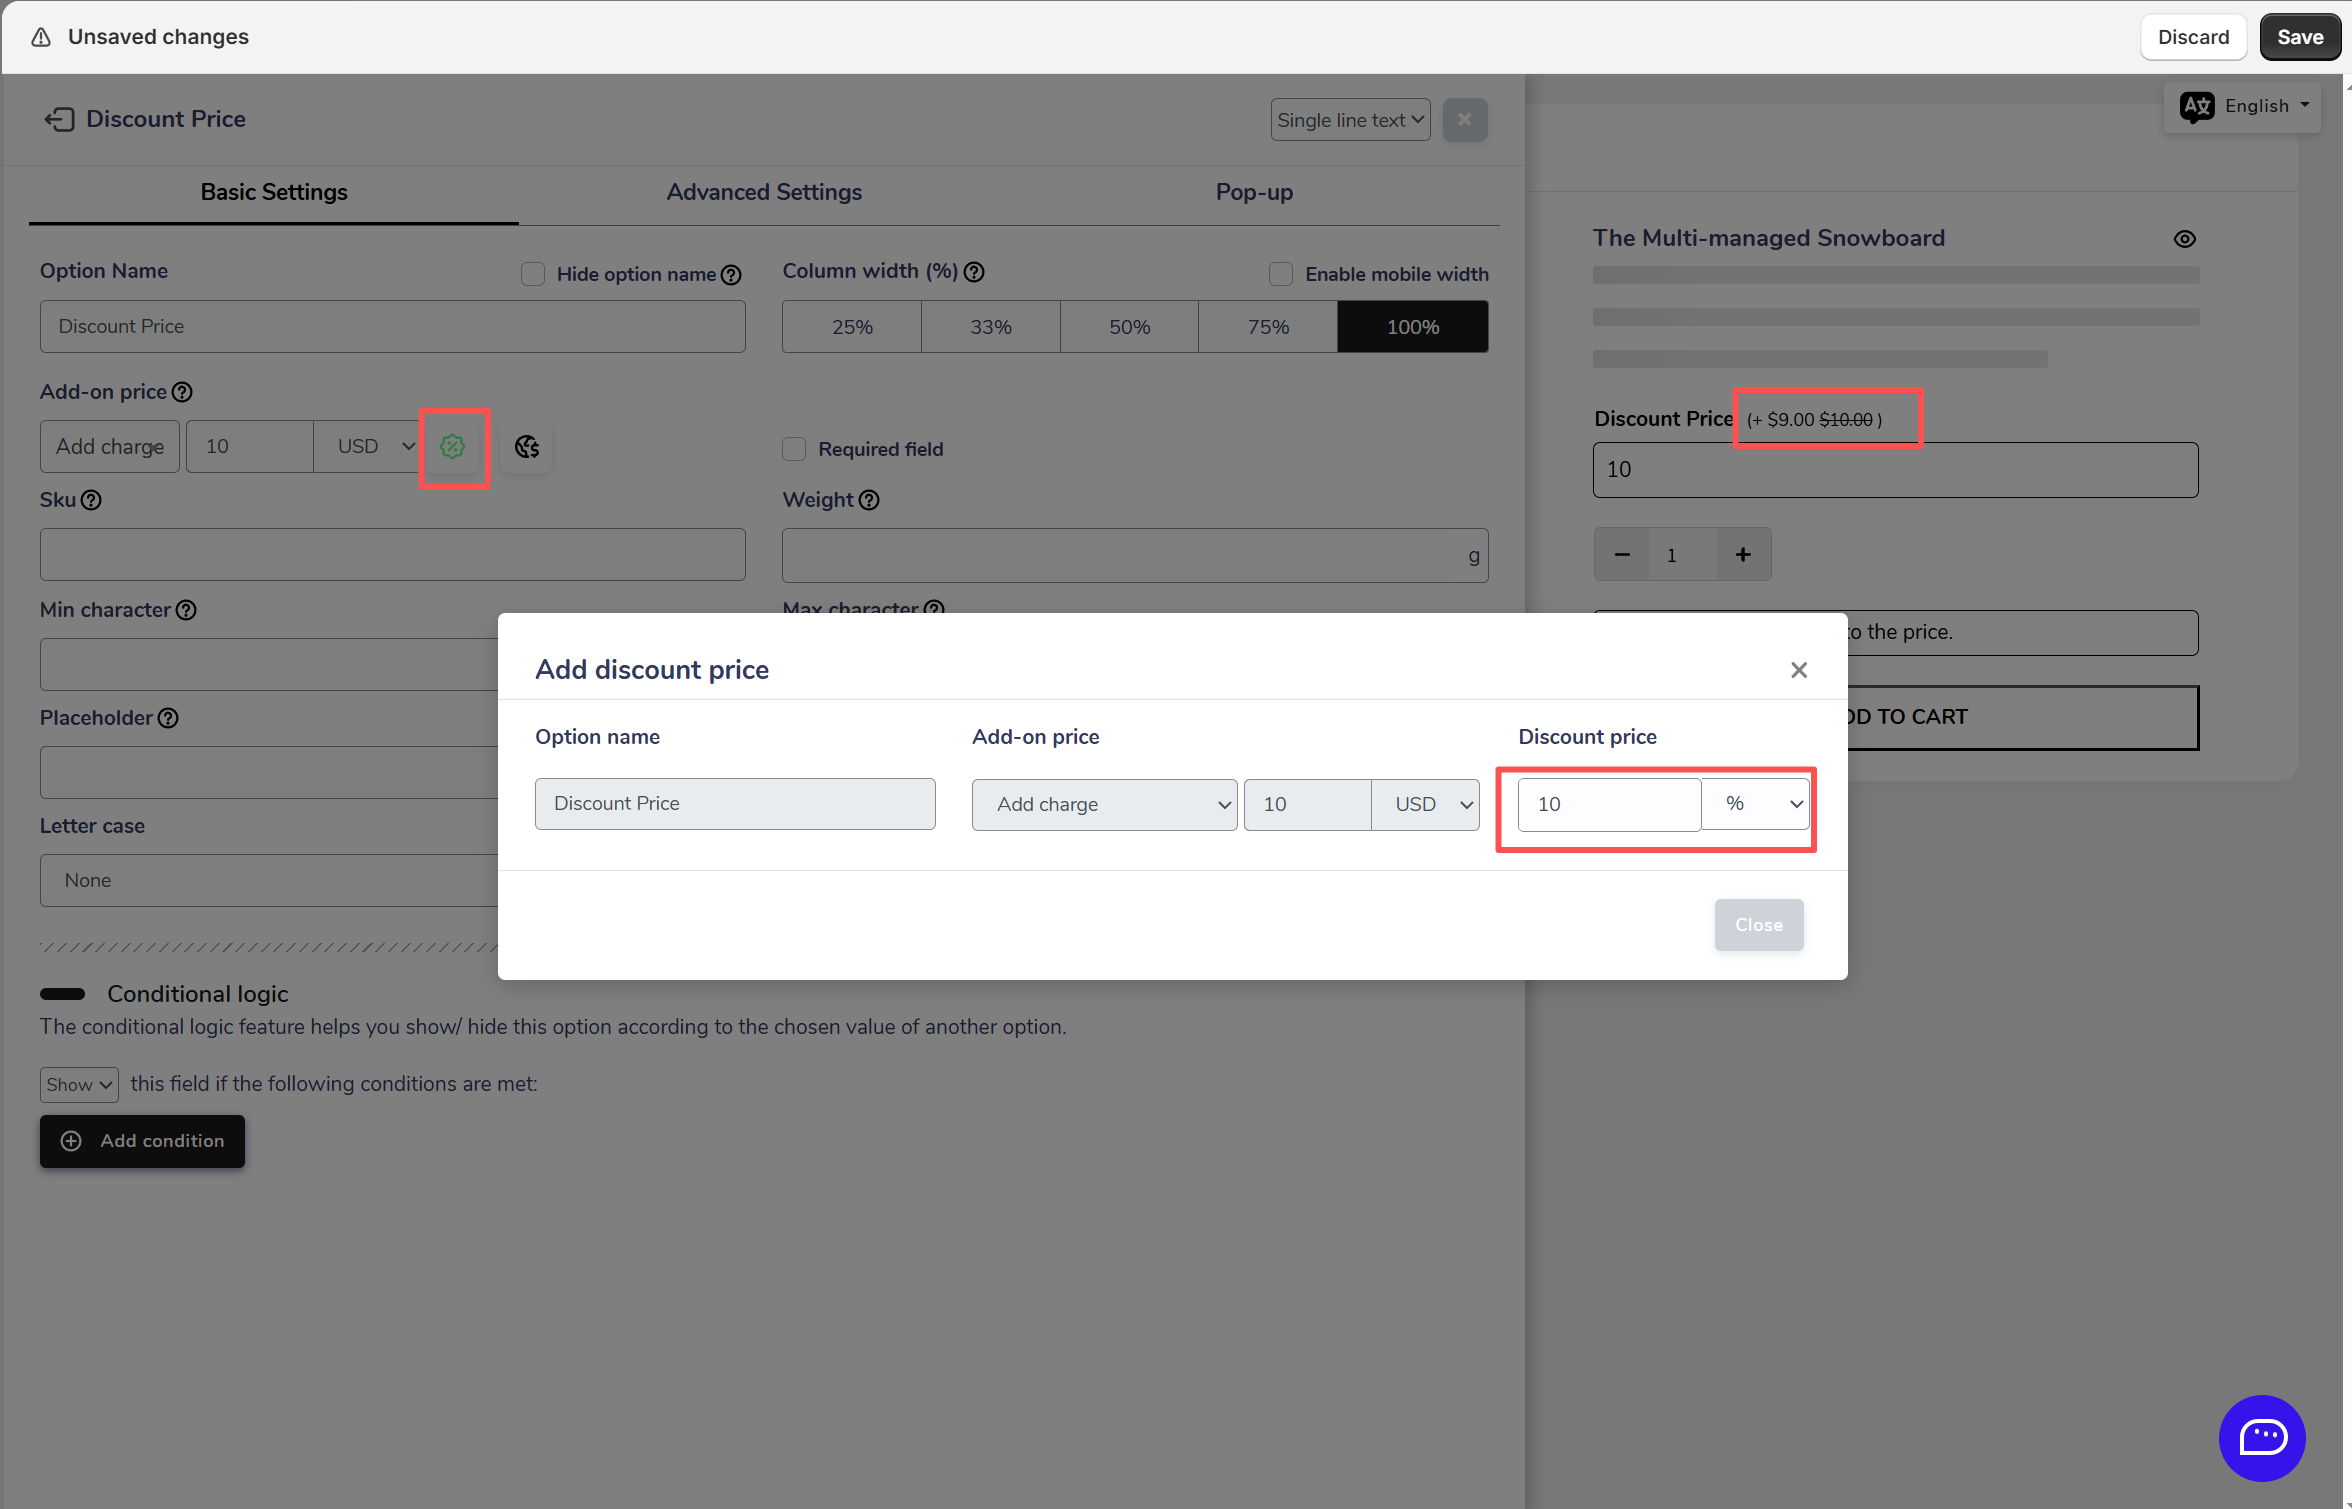Open the chat support bubble icon
The height and width of the screenshot is (1509, 2352).
coord(2261,1437)
